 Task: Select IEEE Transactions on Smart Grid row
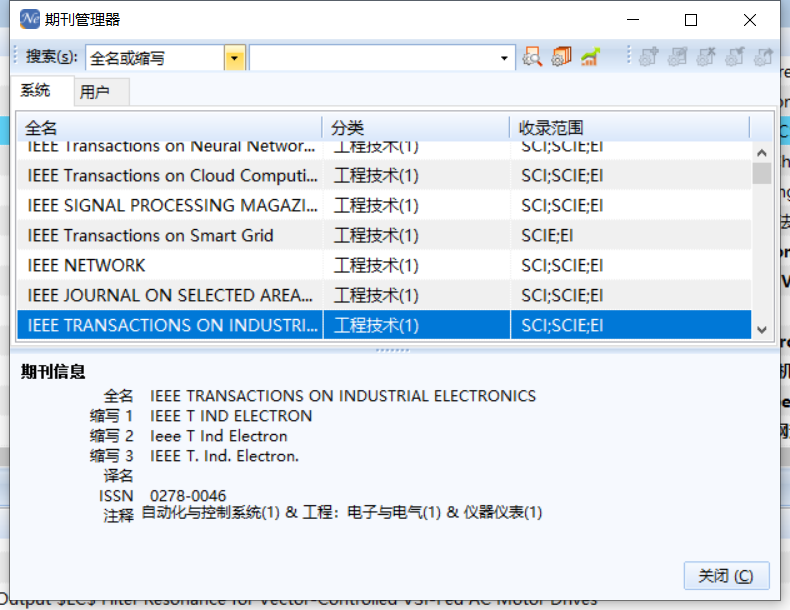click(x=384, y=235)
